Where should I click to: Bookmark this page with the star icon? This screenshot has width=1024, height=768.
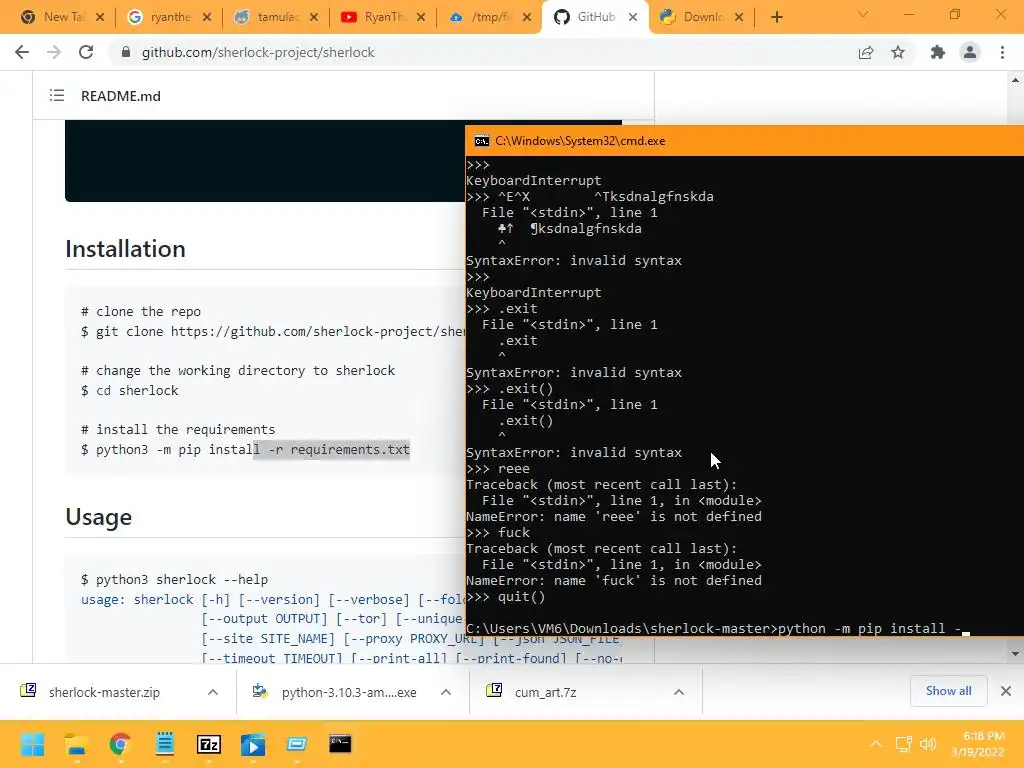(x=898, y=52)
